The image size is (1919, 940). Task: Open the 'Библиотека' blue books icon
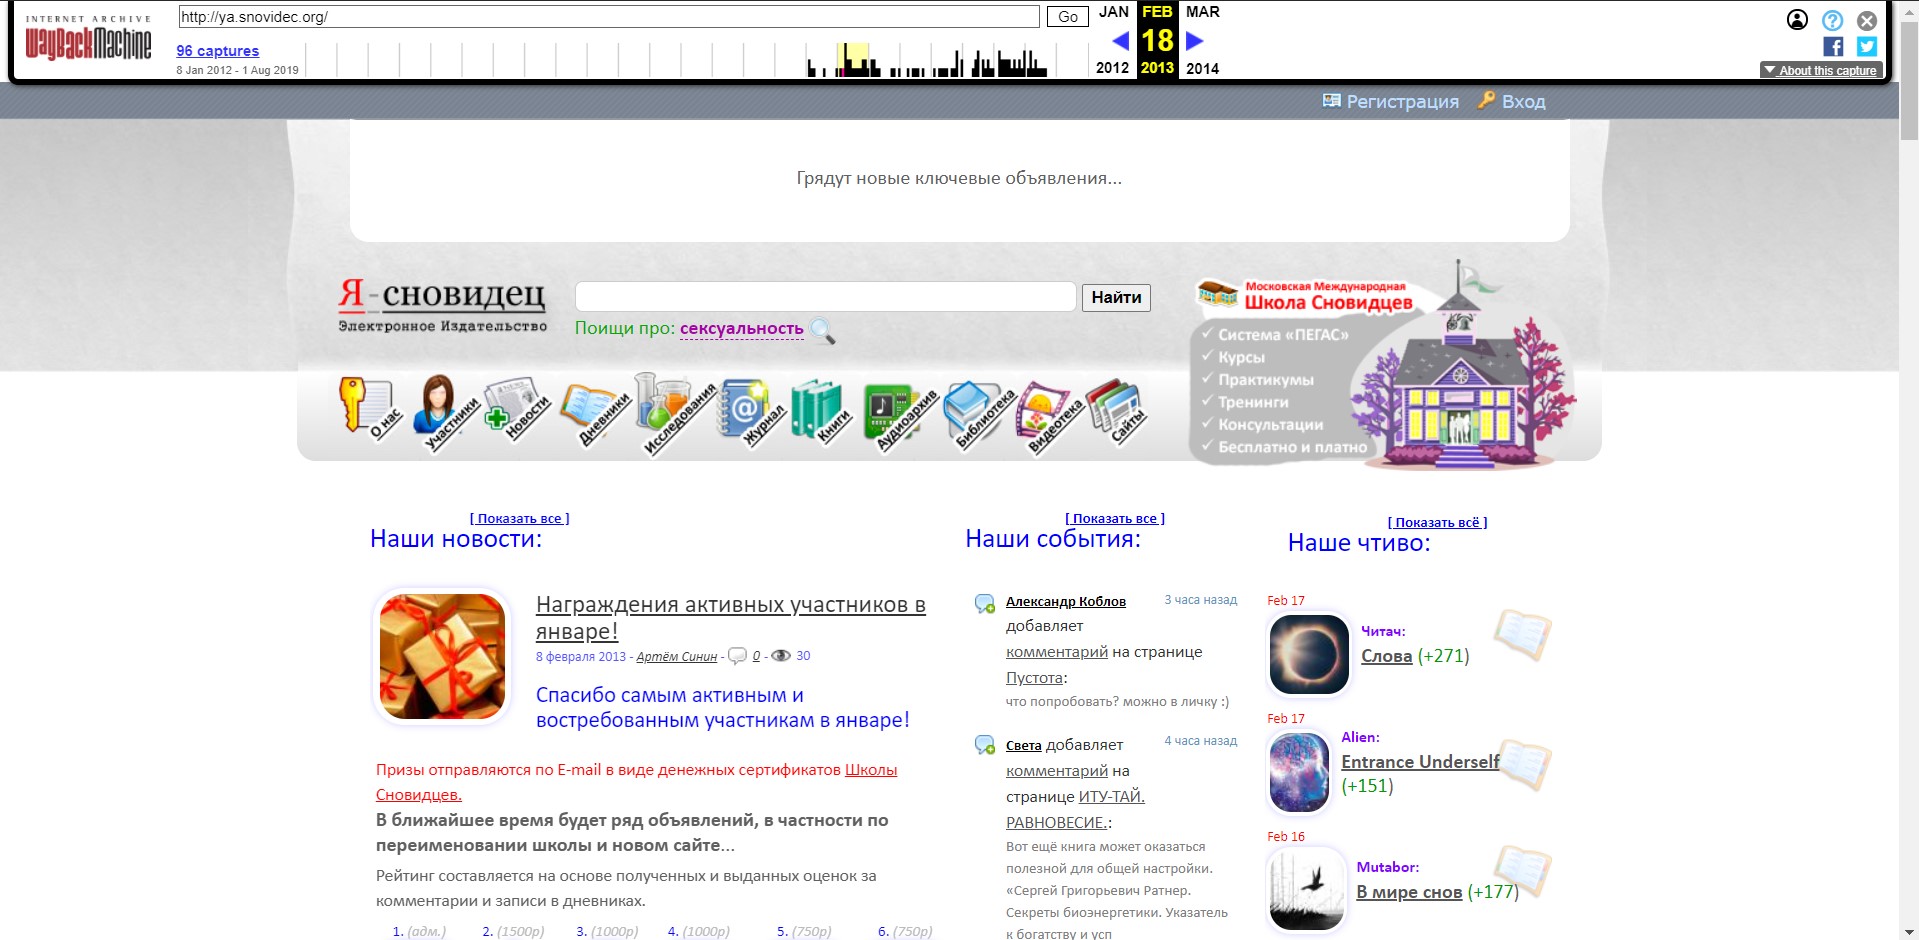pyautogui.click(x=978, y=416)
